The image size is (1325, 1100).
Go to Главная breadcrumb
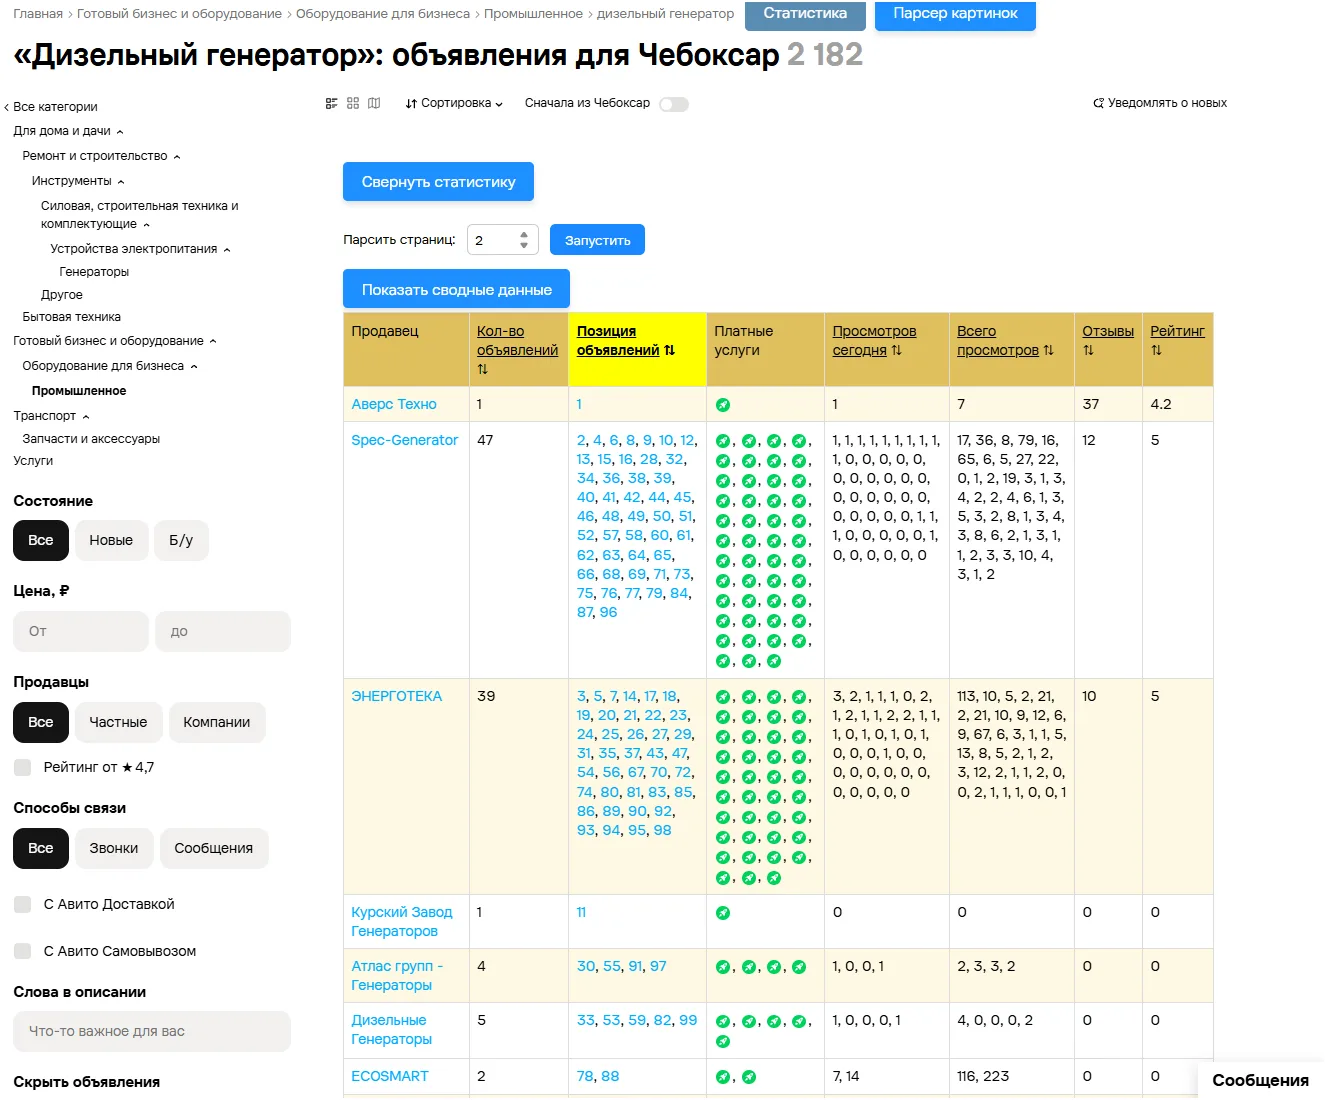pos(38,14)
